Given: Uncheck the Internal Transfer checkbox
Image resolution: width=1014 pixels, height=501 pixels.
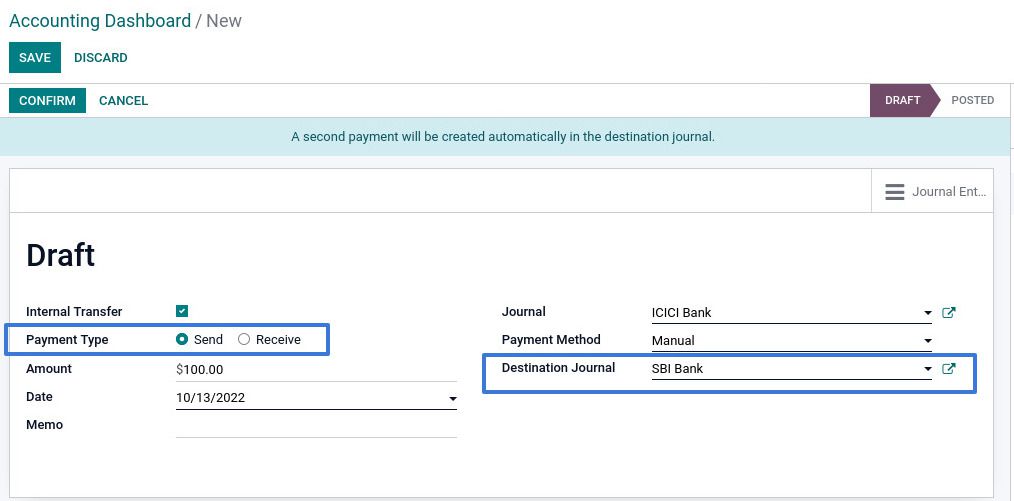Looking at the screenshot, I should (182, 312).
